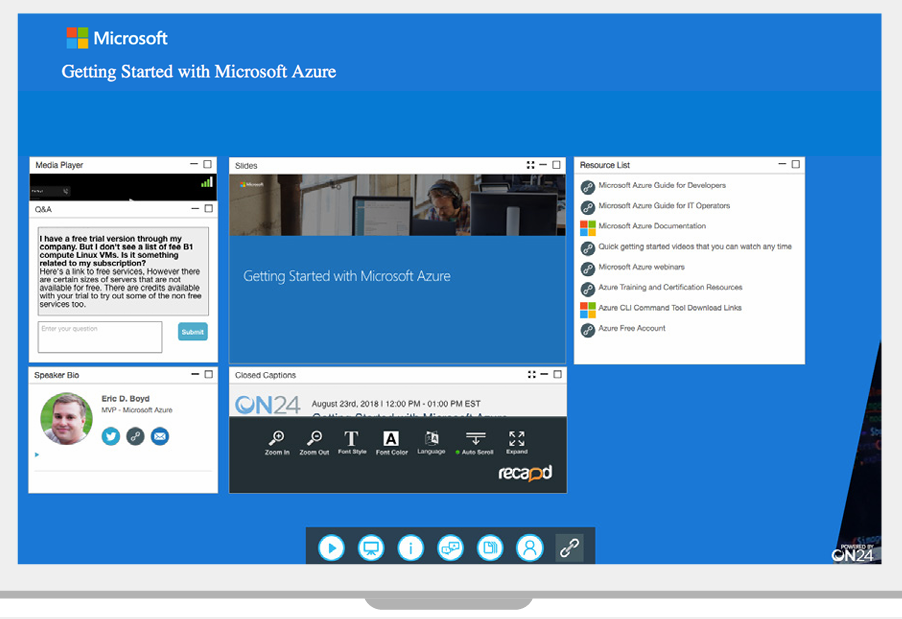
Task: Expand the small arrow under the speaker photo
Action: [37, 455]
